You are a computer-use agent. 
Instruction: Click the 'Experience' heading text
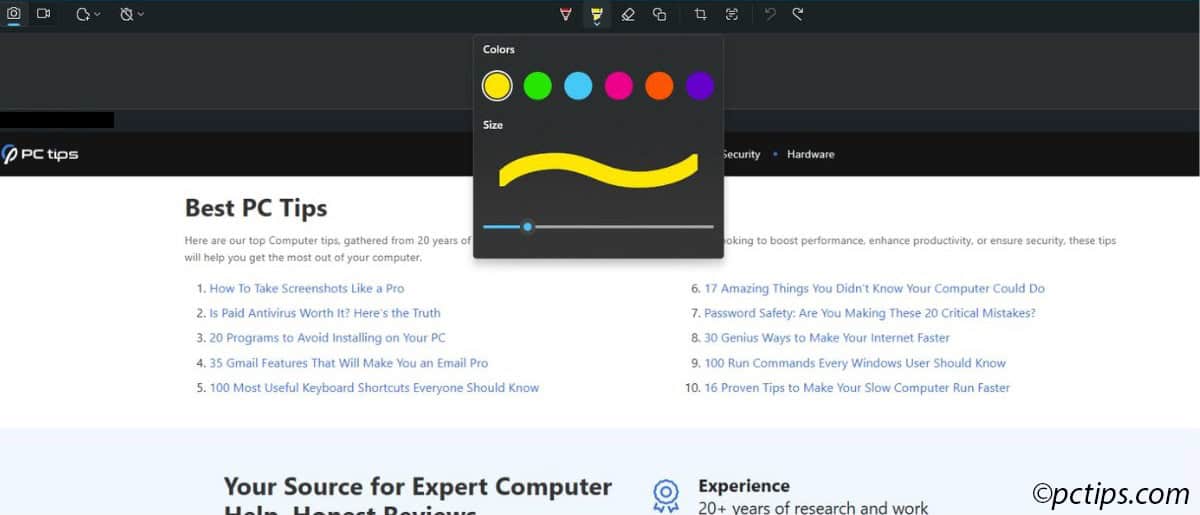(x=744, y=486)
